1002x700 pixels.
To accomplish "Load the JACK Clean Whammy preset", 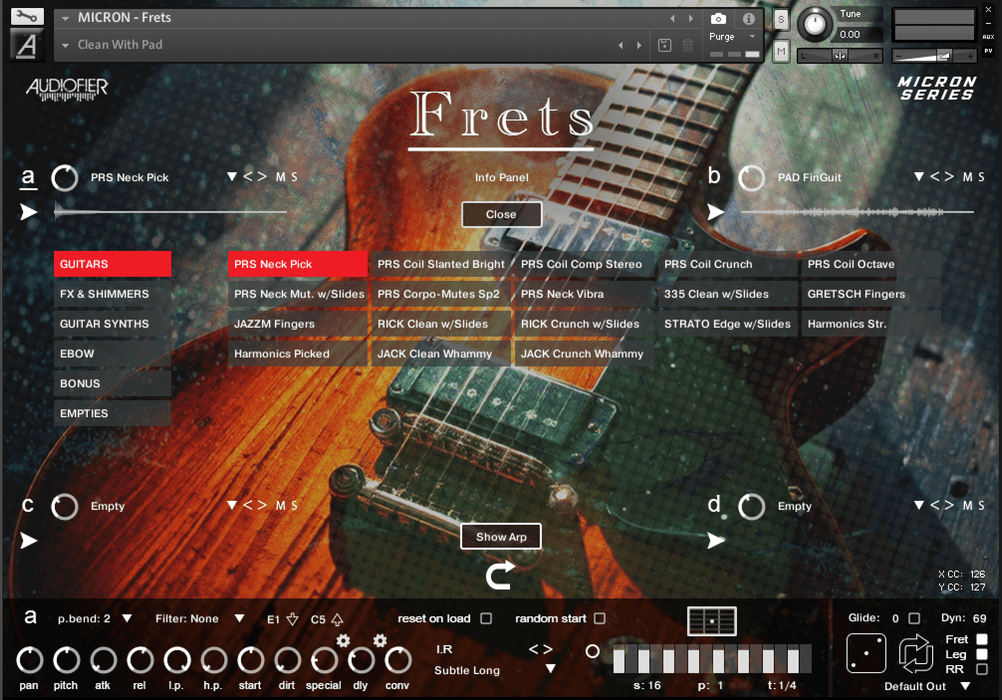I will [x=439, y=353].
